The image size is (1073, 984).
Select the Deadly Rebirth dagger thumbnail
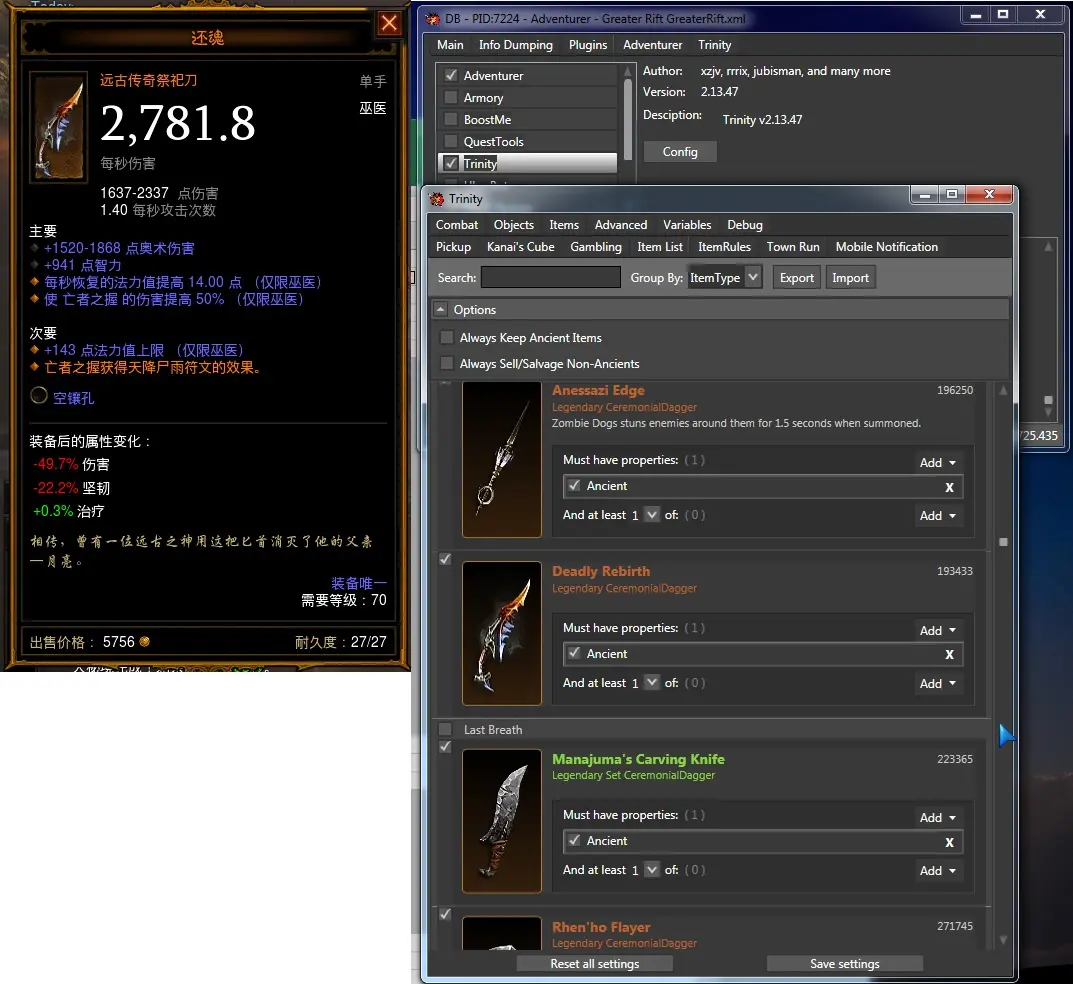tap(502, 633)
